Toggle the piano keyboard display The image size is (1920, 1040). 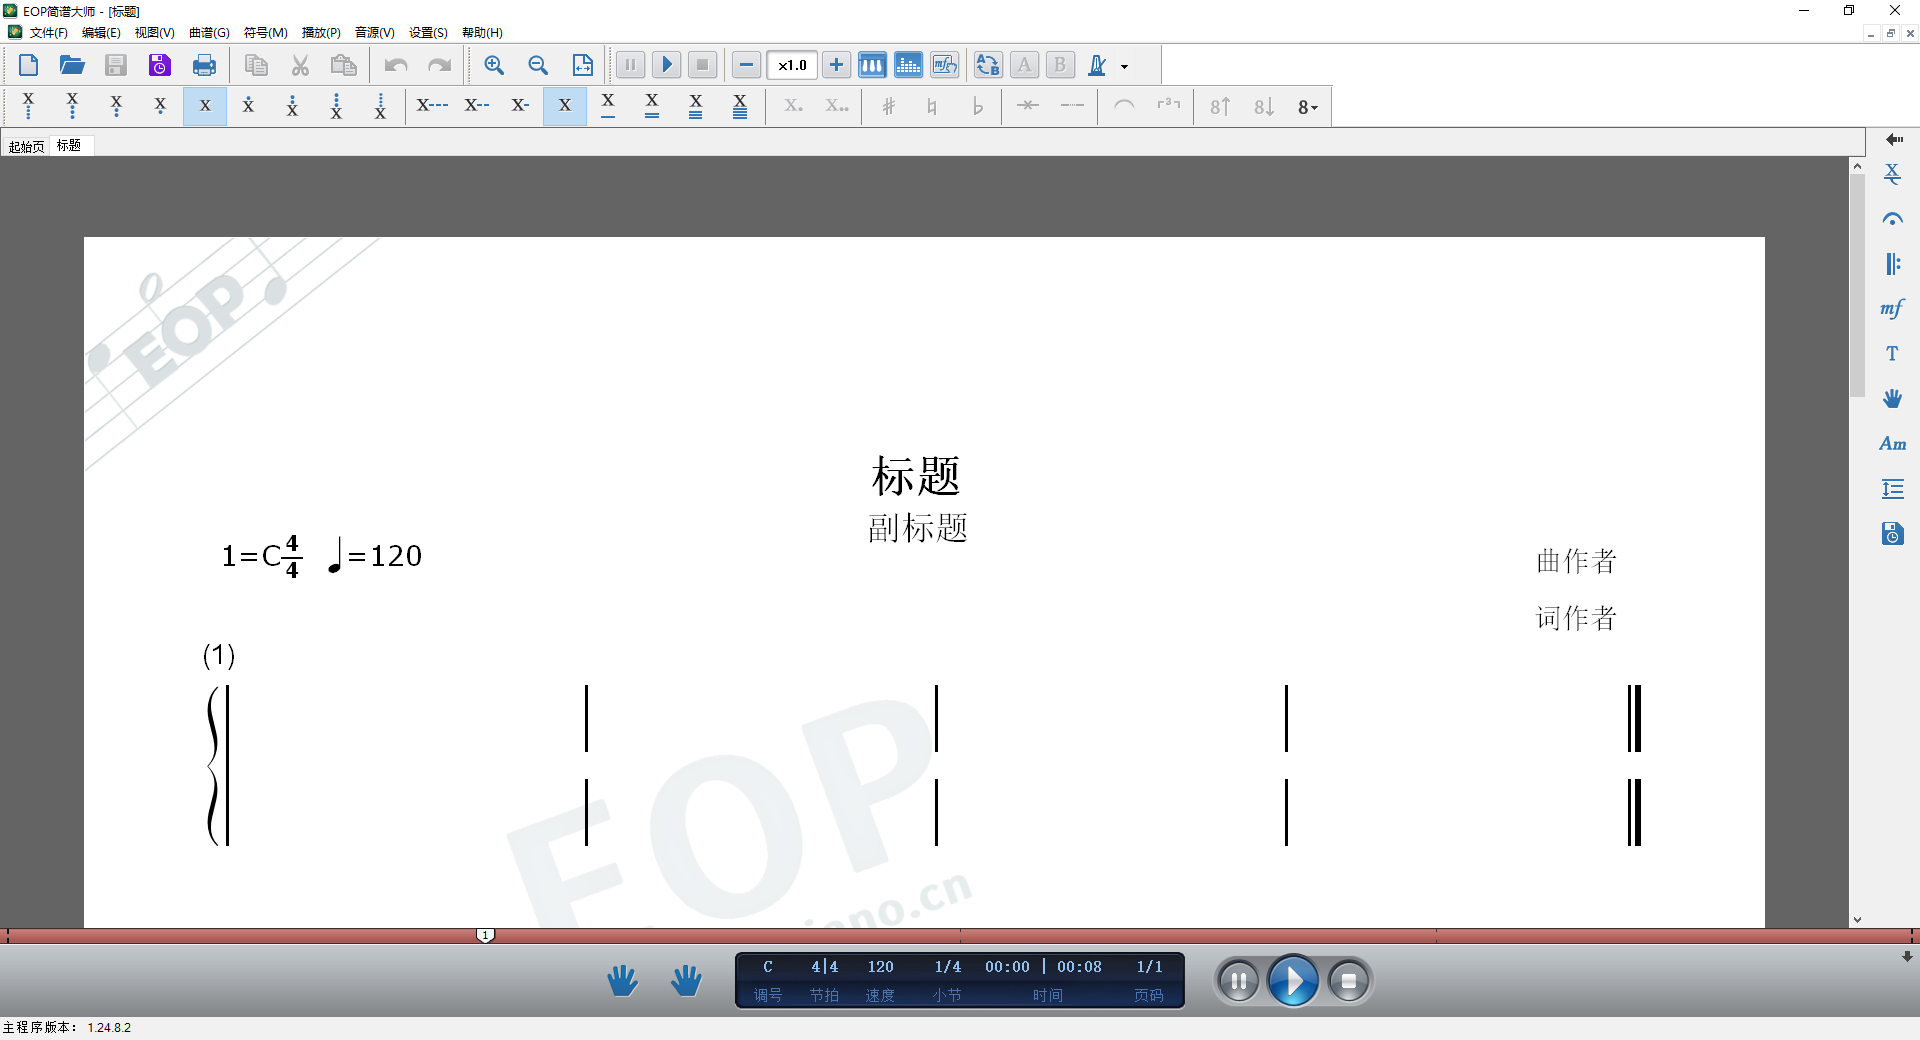coord(872,64)
